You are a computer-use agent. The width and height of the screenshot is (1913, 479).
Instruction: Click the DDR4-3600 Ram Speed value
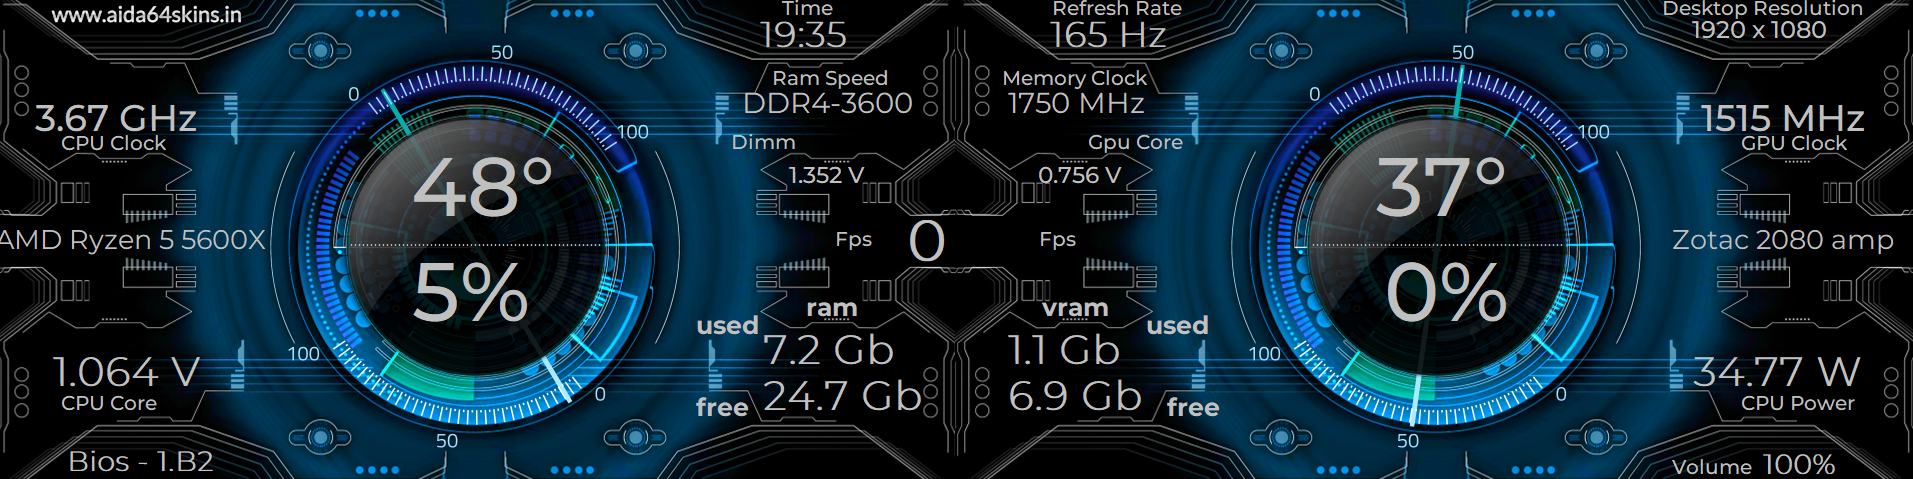(x=828, y=103)
